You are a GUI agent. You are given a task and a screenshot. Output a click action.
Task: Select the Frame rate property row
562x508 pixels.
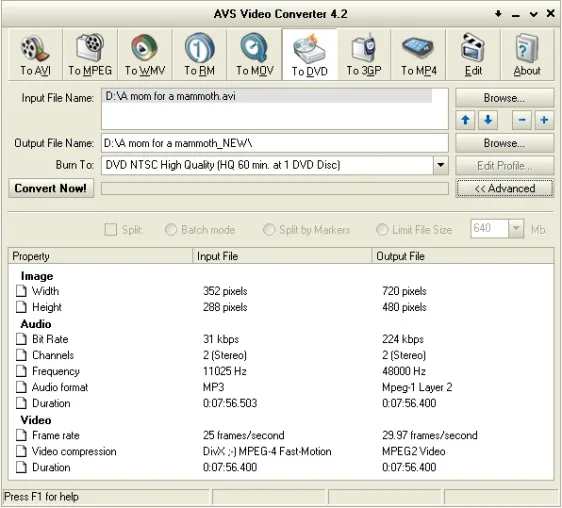coord(281,435)
